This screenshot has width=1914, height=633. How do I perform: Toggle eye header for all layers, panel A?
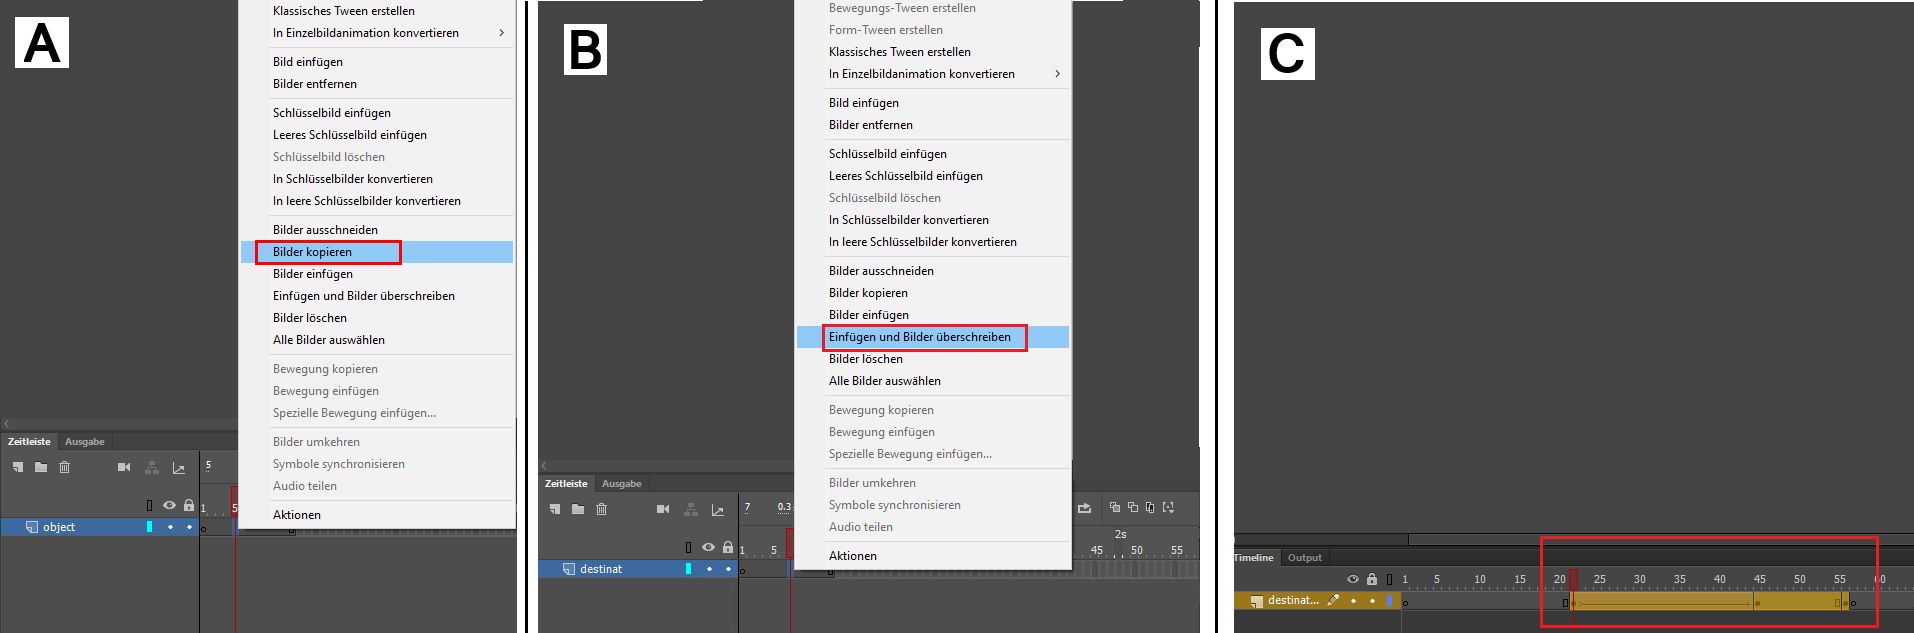169,506
